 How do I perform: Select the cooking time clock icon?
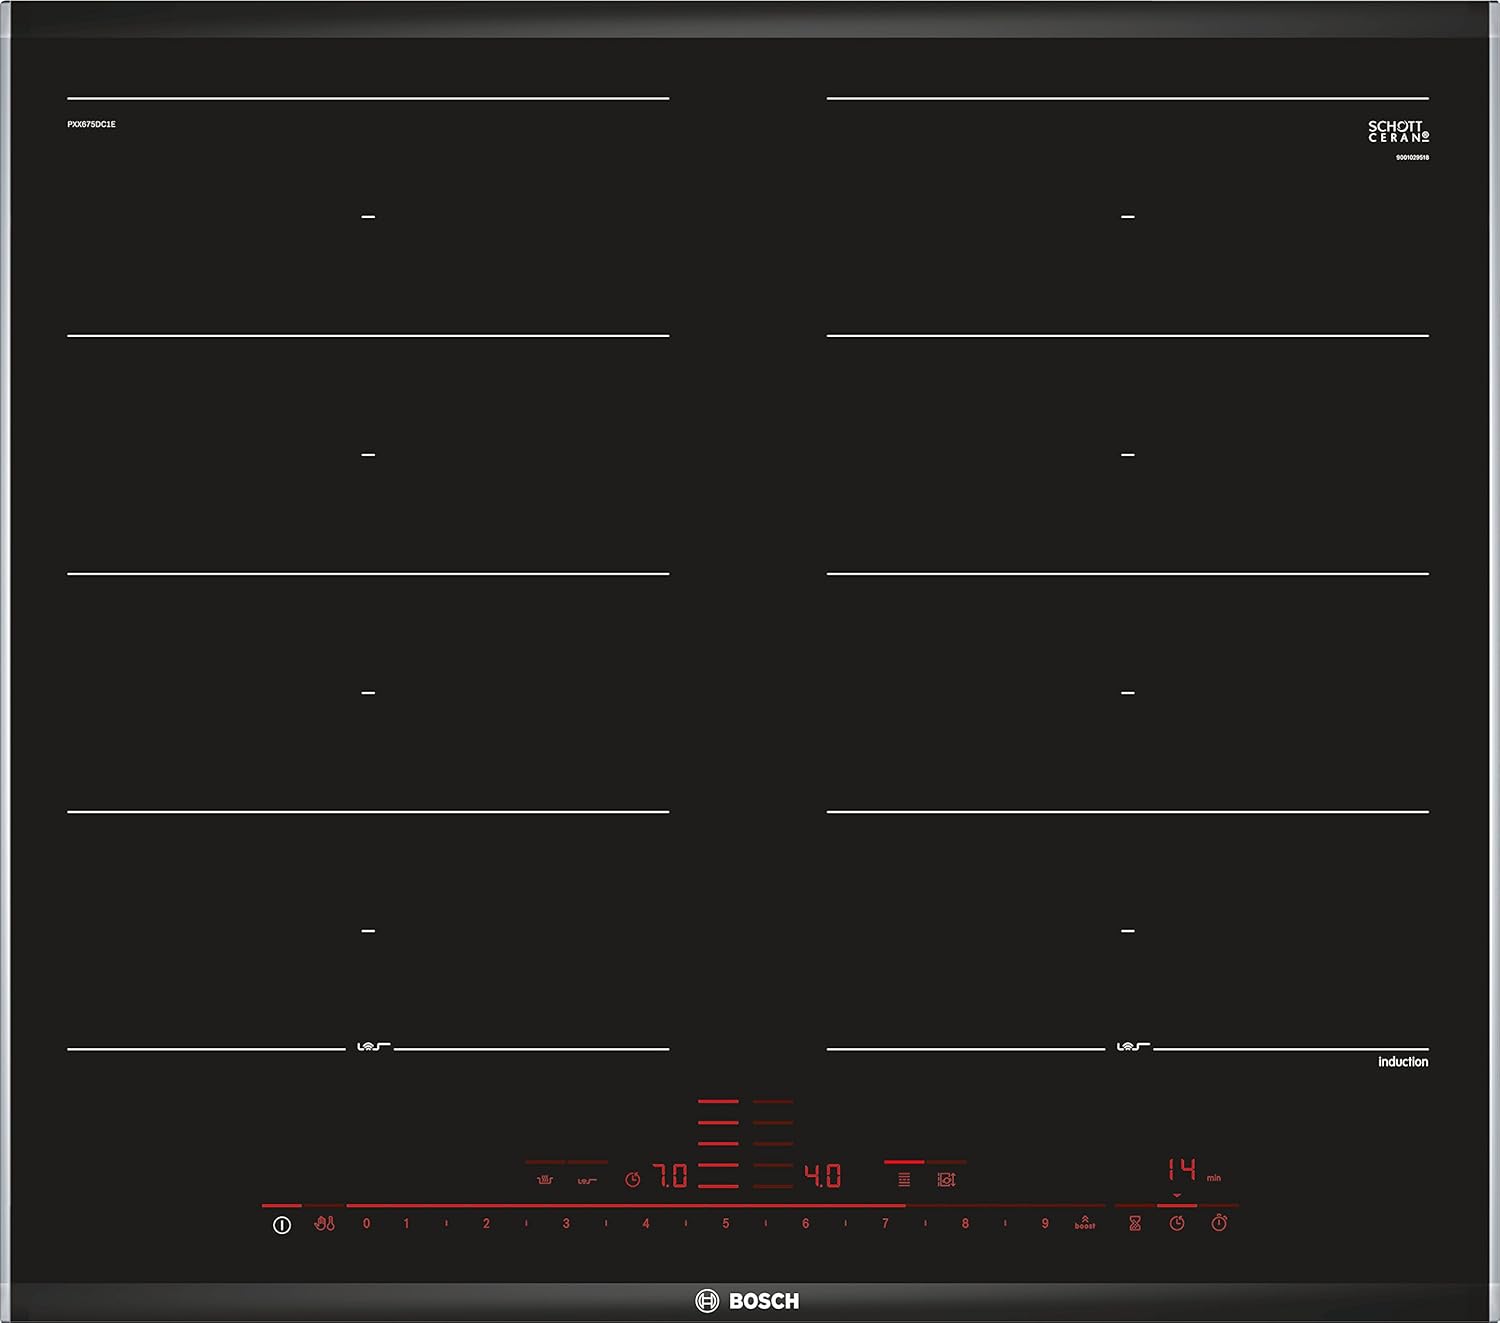coord(1177,1223)
